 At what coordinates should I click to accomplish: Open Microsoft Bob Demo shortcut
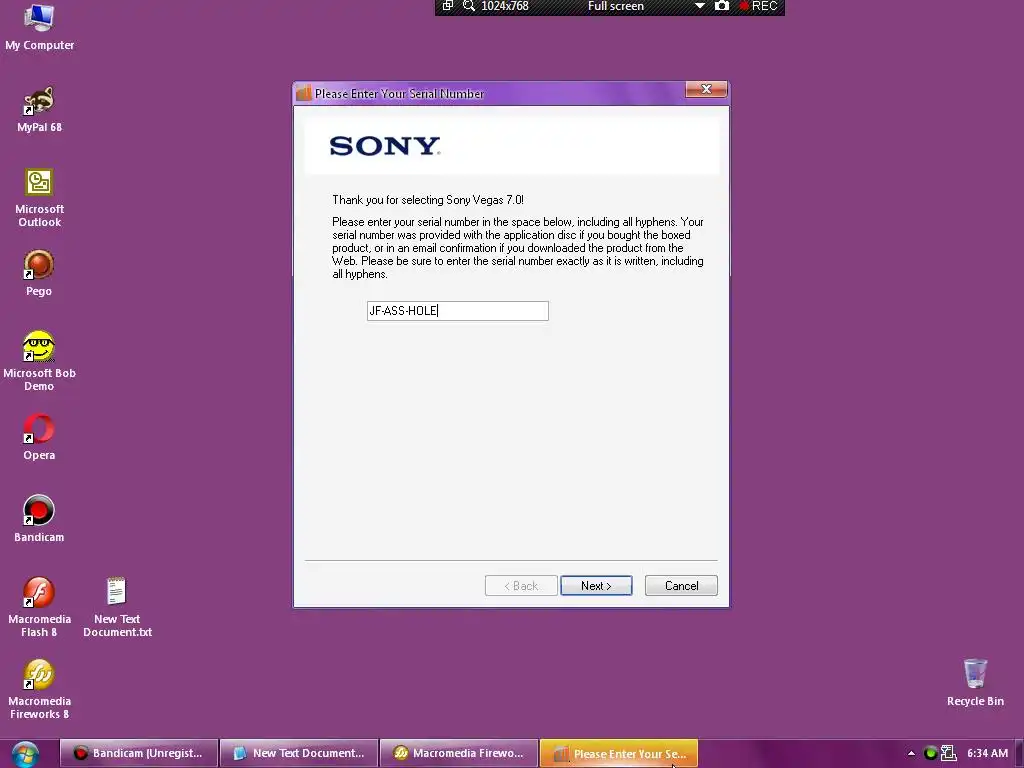point(39,360)
